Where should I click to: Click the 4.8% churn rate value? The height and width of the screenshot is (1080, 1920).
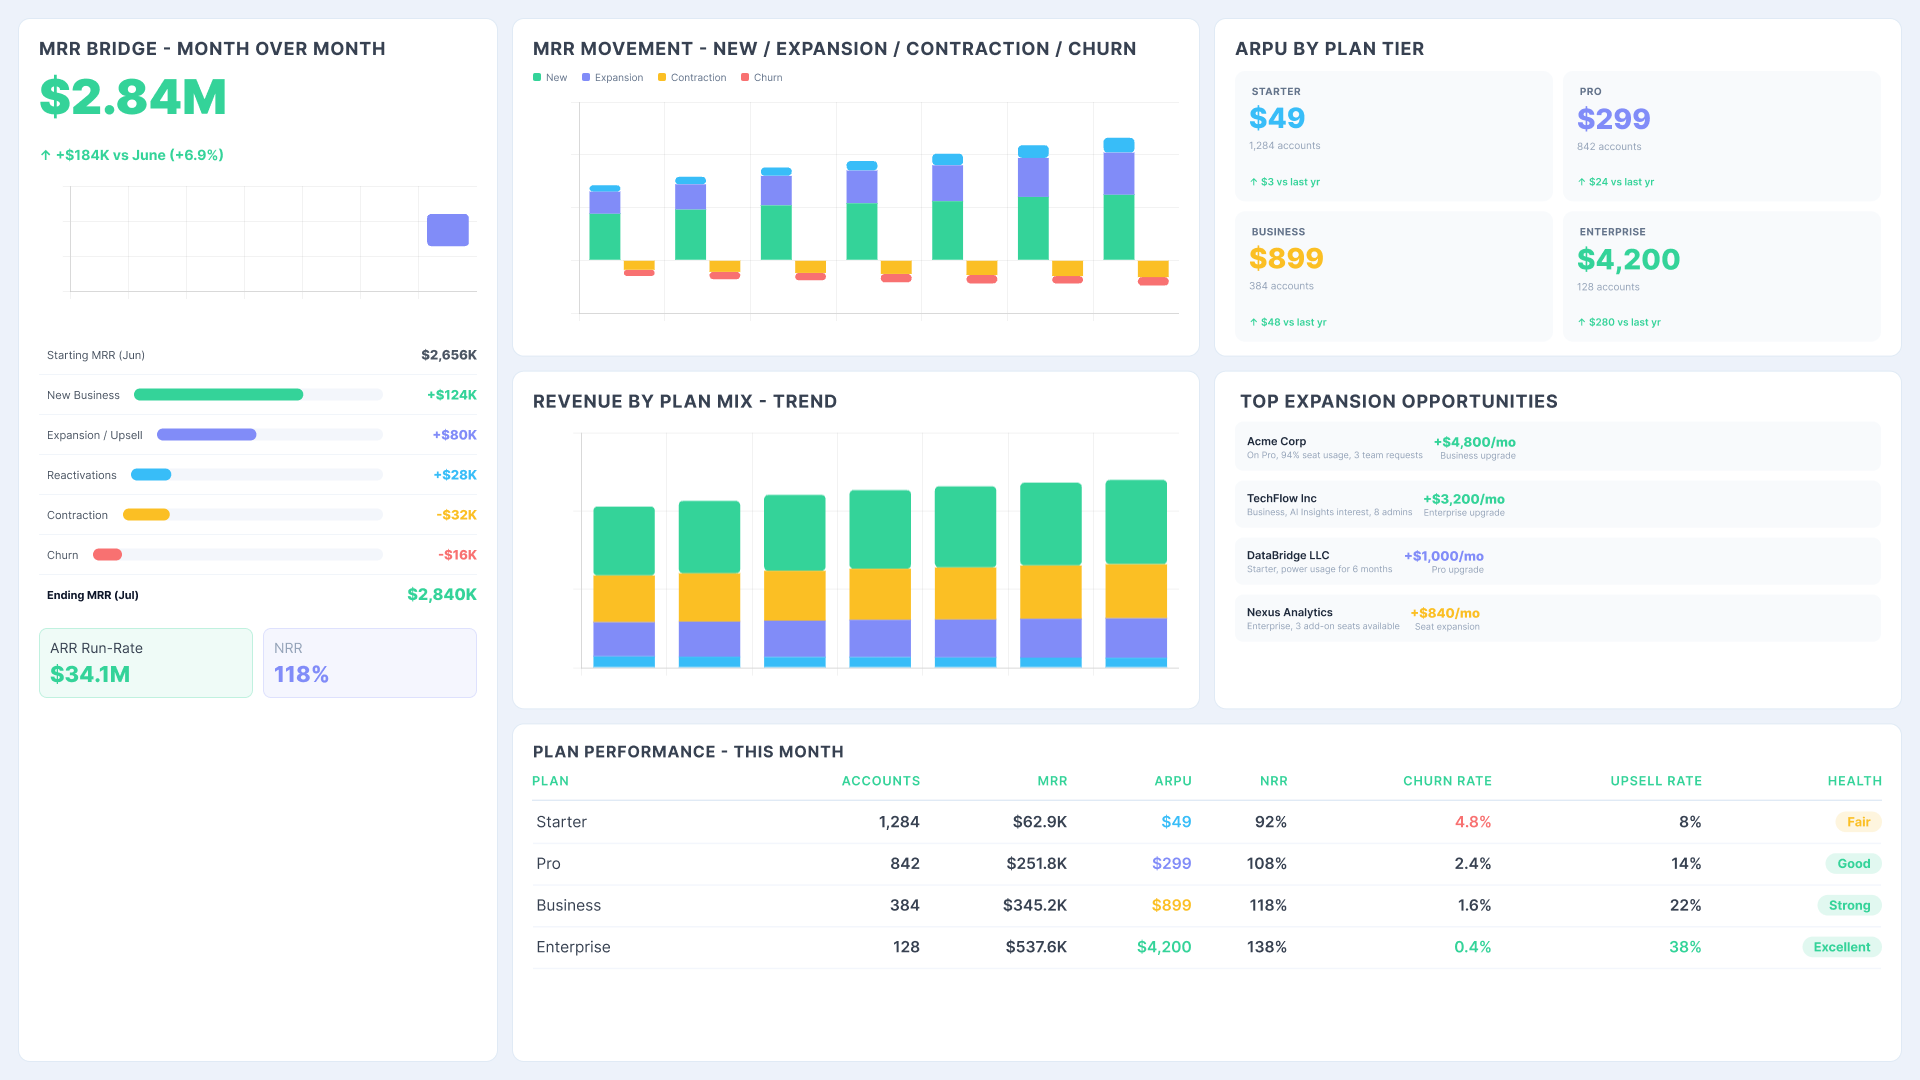1472,822
